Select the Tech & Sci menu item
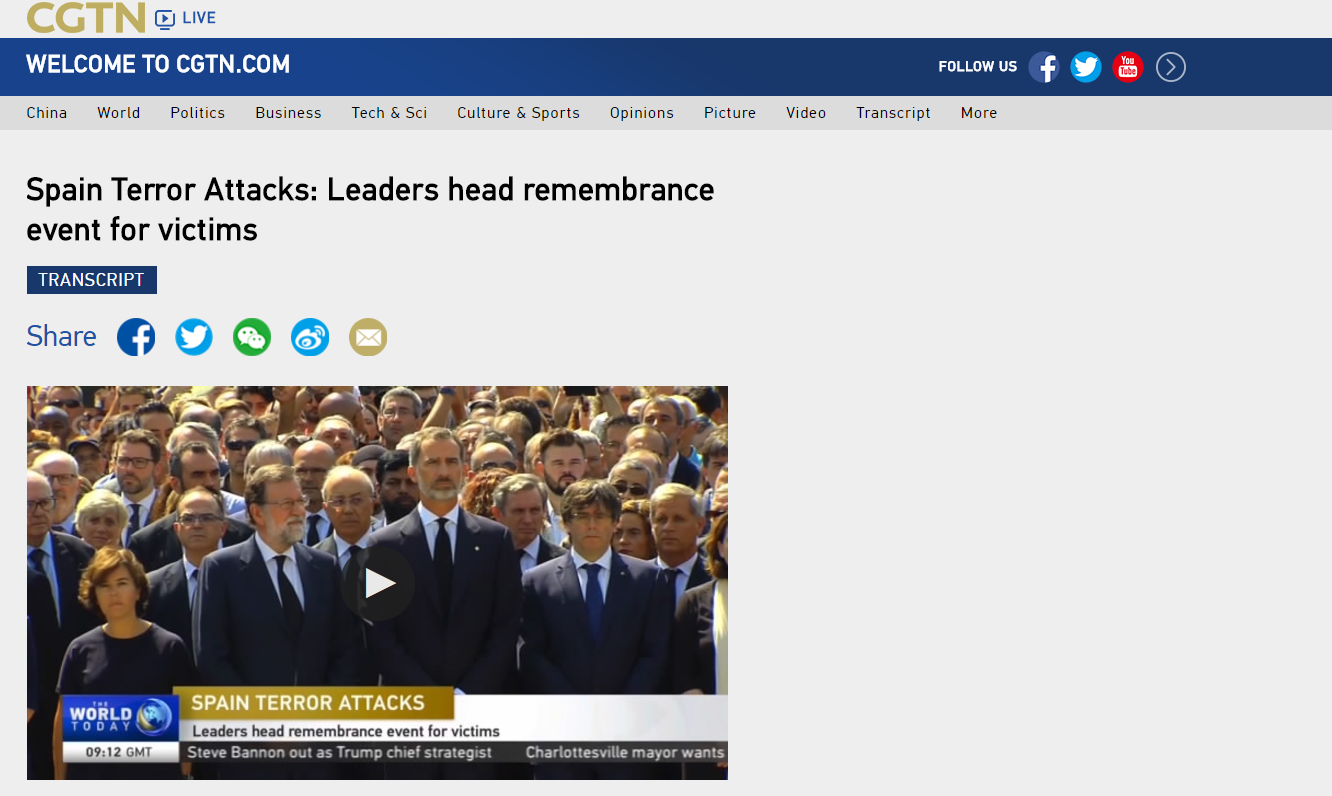This screenshot has width=1332, height=796. pyautogui.click(x=389, y=113)
